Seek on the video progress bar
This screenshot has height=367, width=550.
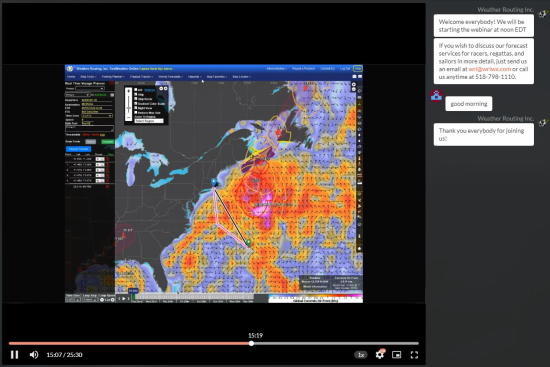point(214,343)
